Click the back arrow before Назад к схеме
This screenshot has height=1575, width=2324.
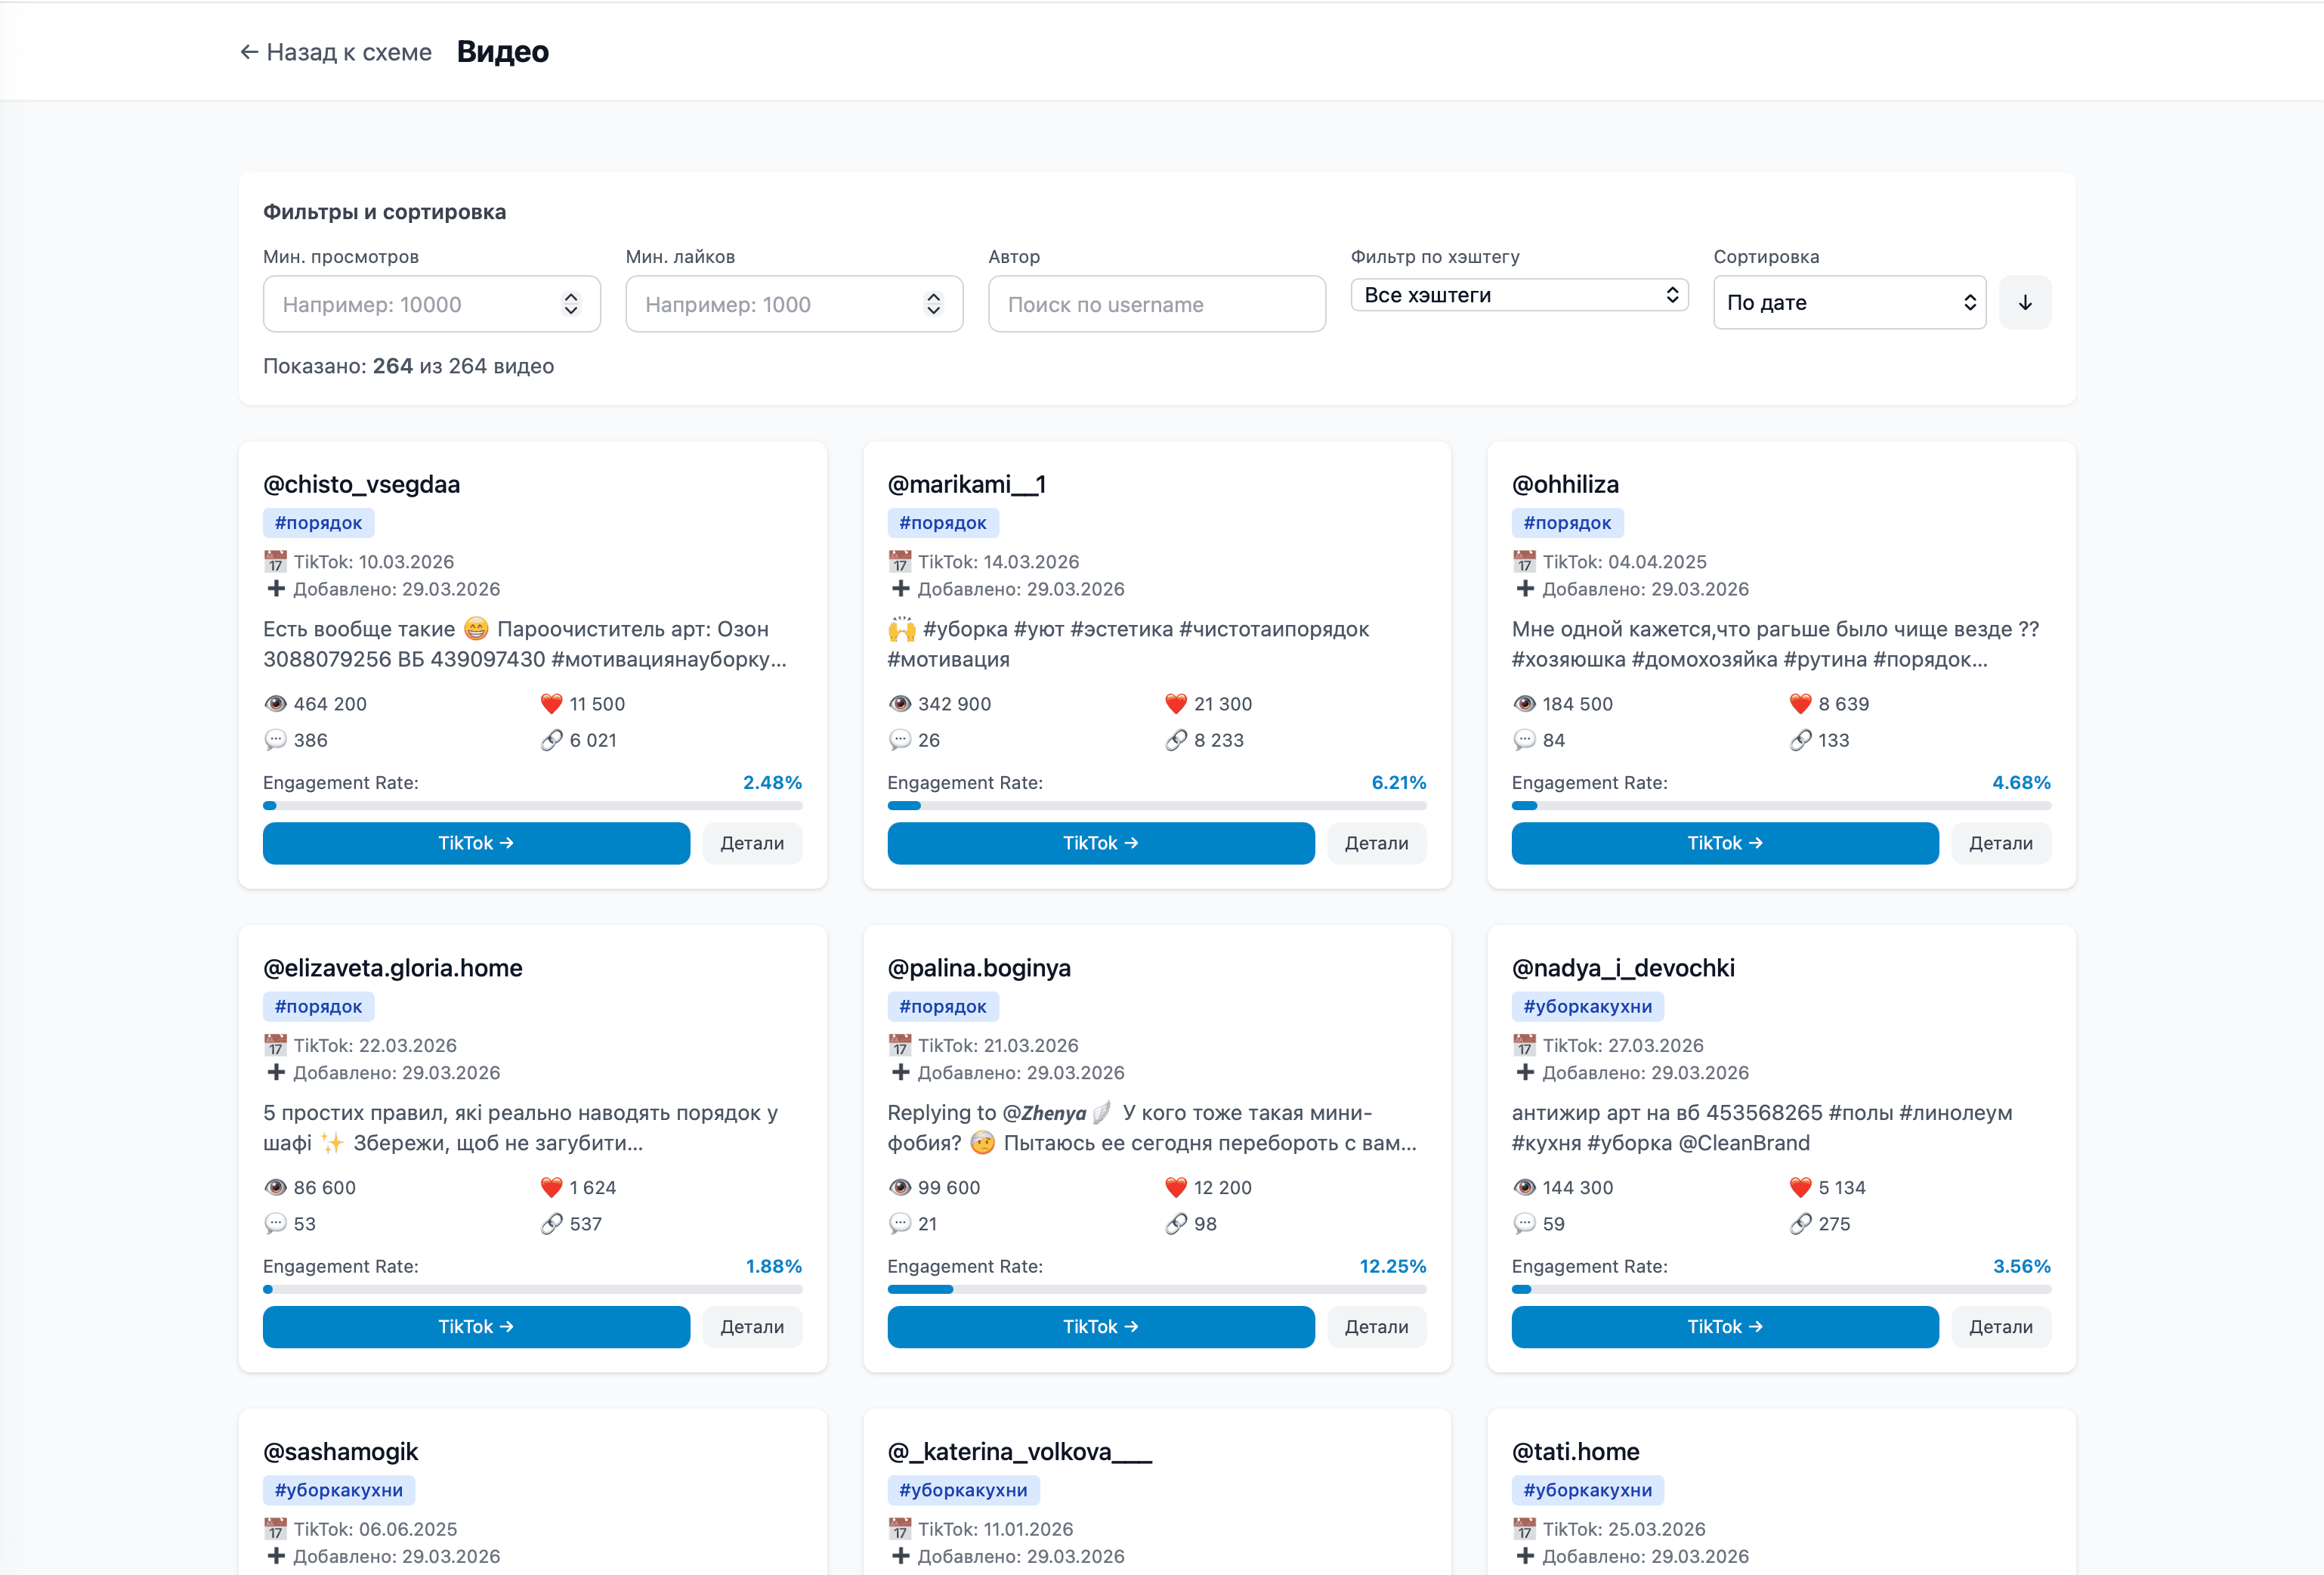tap(249, 51)
